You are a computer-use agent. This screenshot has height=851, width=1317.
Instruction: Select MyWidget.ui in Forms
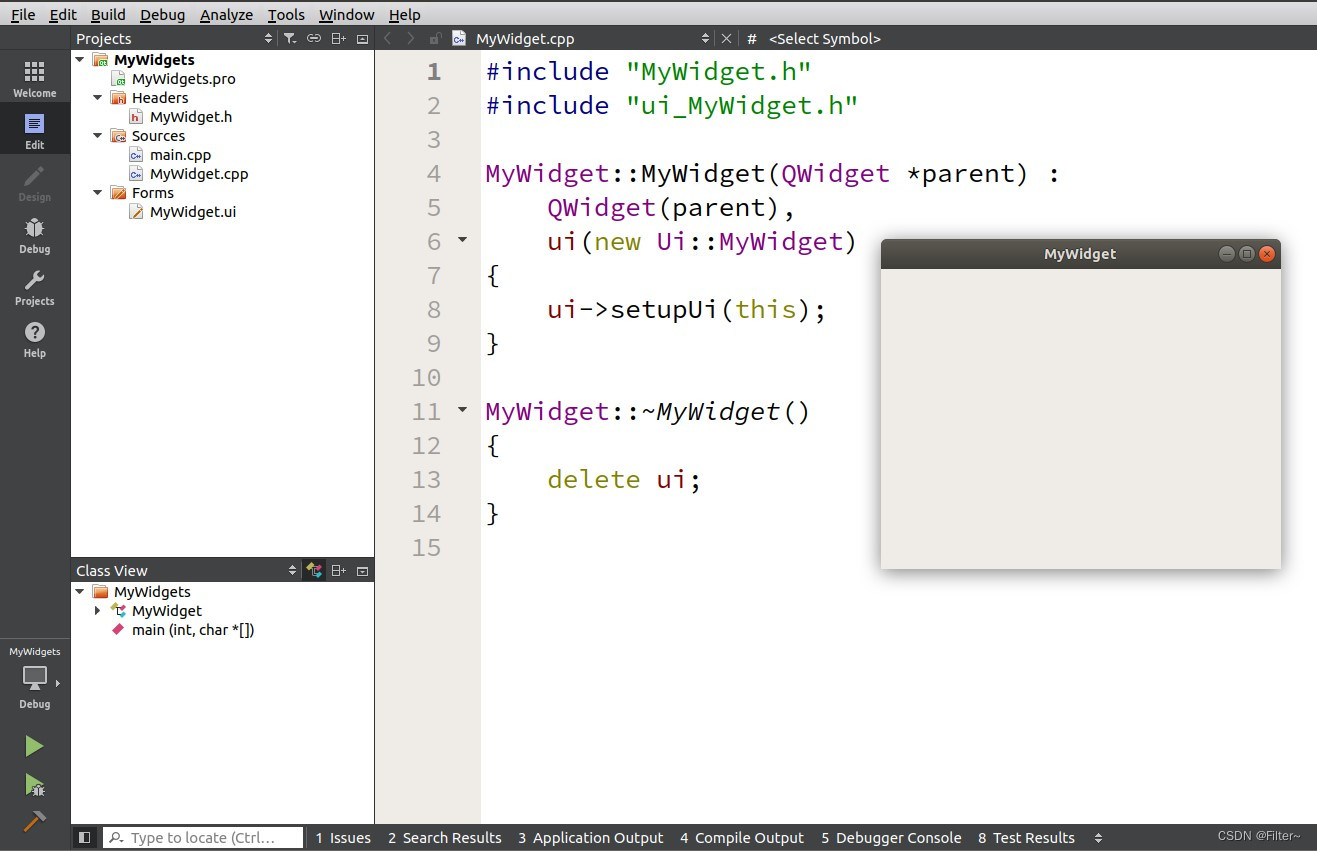point(193,212)
